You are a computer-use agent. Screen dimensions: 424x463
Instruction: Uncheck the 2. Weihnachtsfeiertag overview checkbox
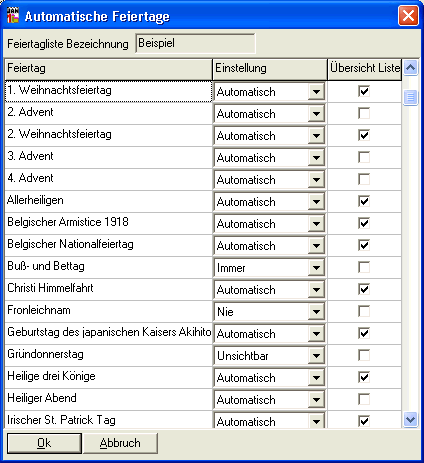point(364,135)
